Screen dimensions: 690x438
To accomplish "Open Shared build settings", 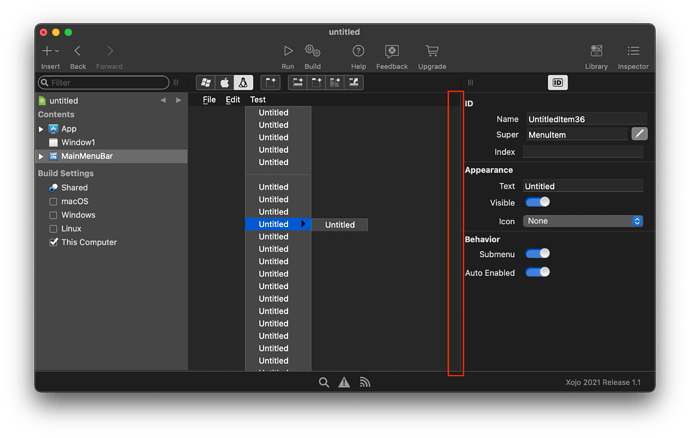I will [74, 188].
